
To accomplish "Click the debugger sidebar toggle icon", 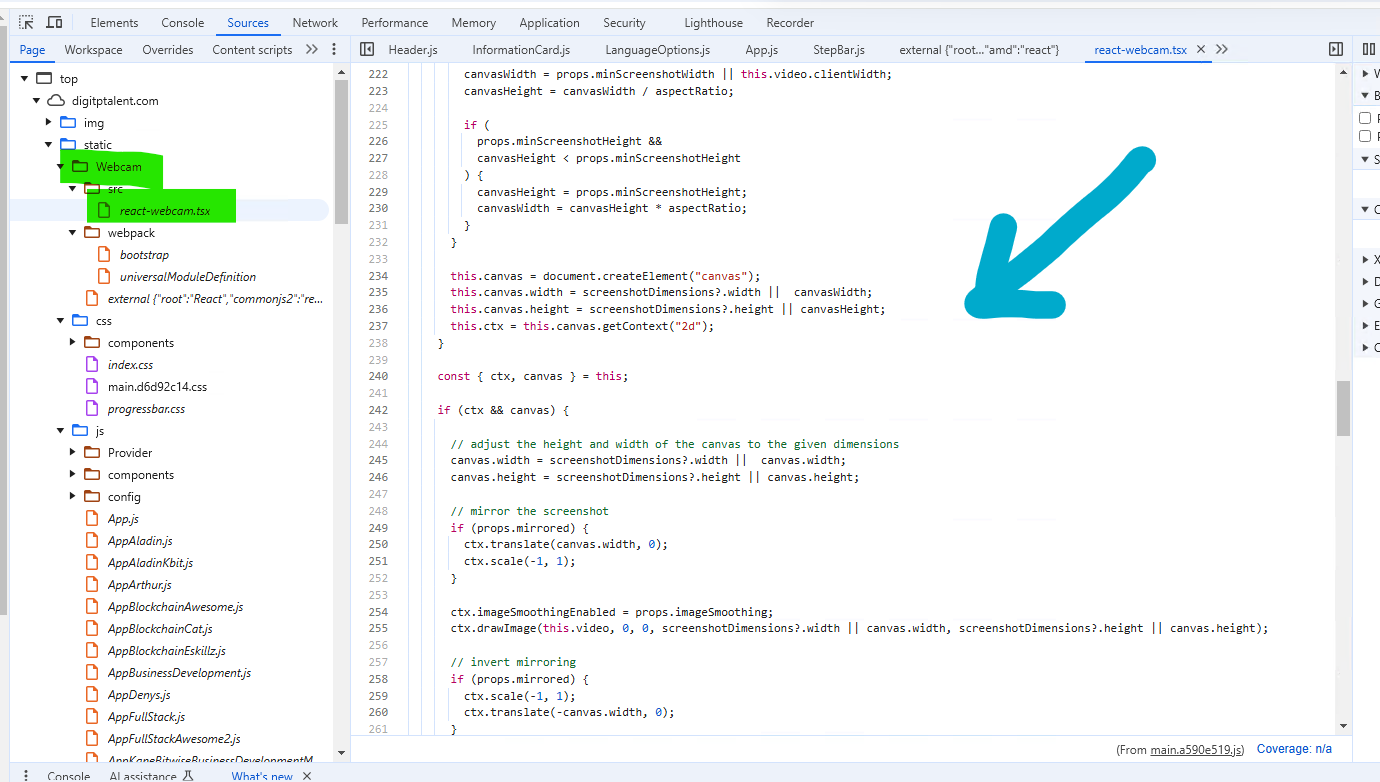I will click(1335, 49).
